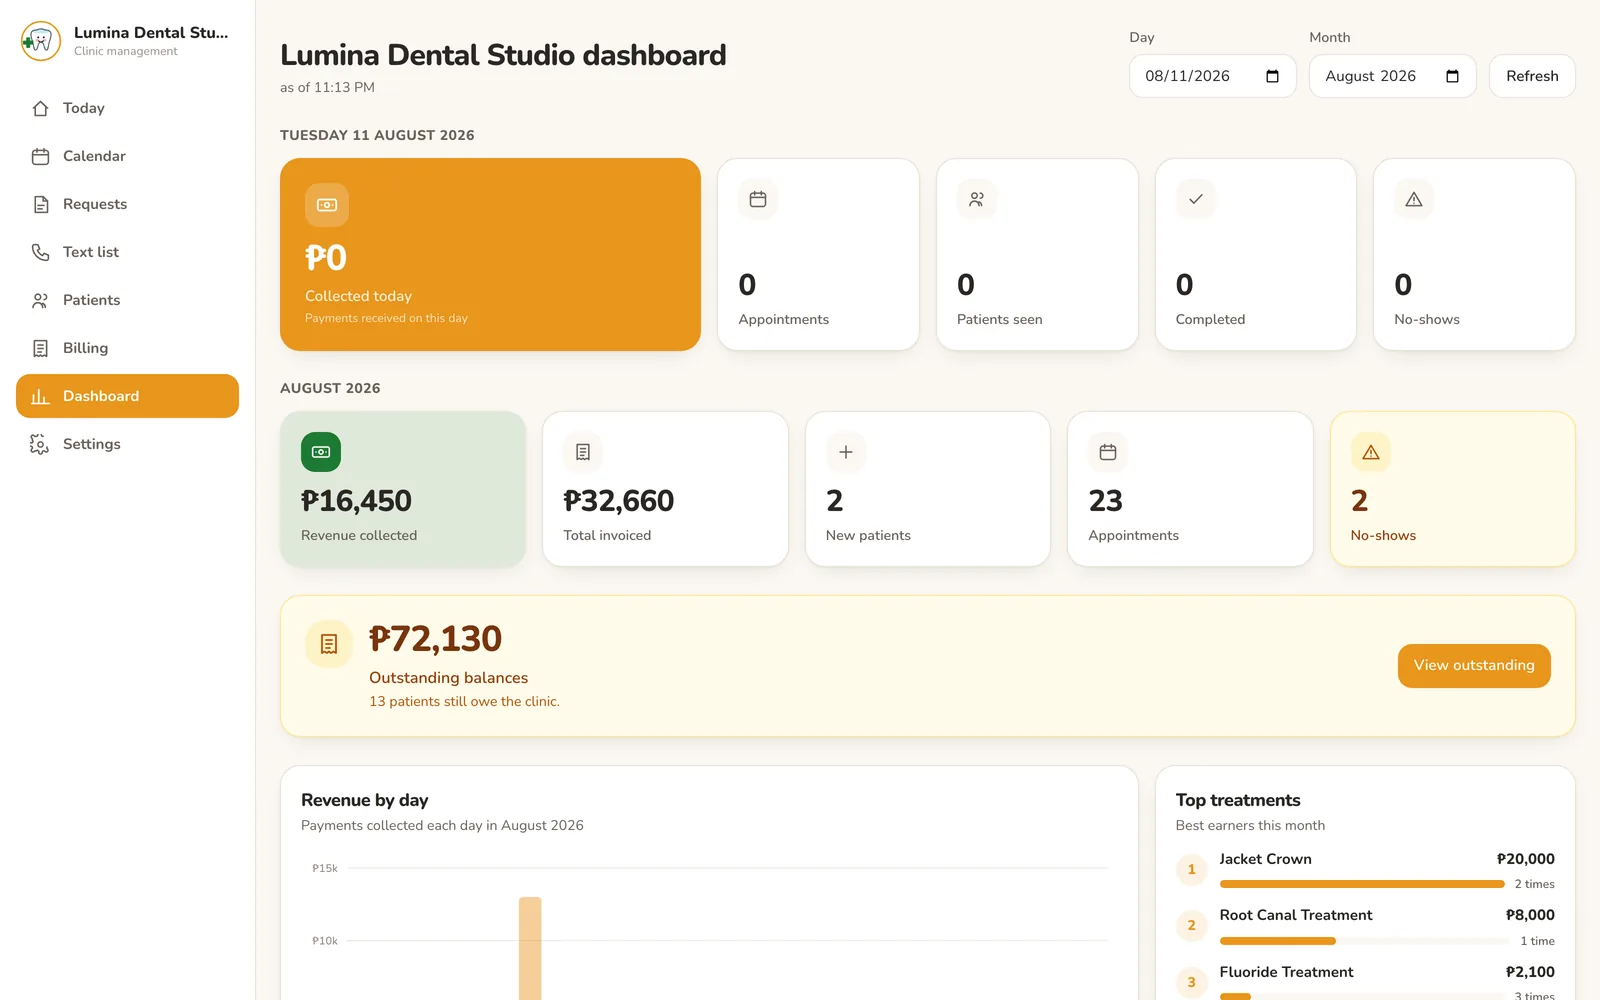Click the invoice icon on Total invoiced card

(583, 452)
